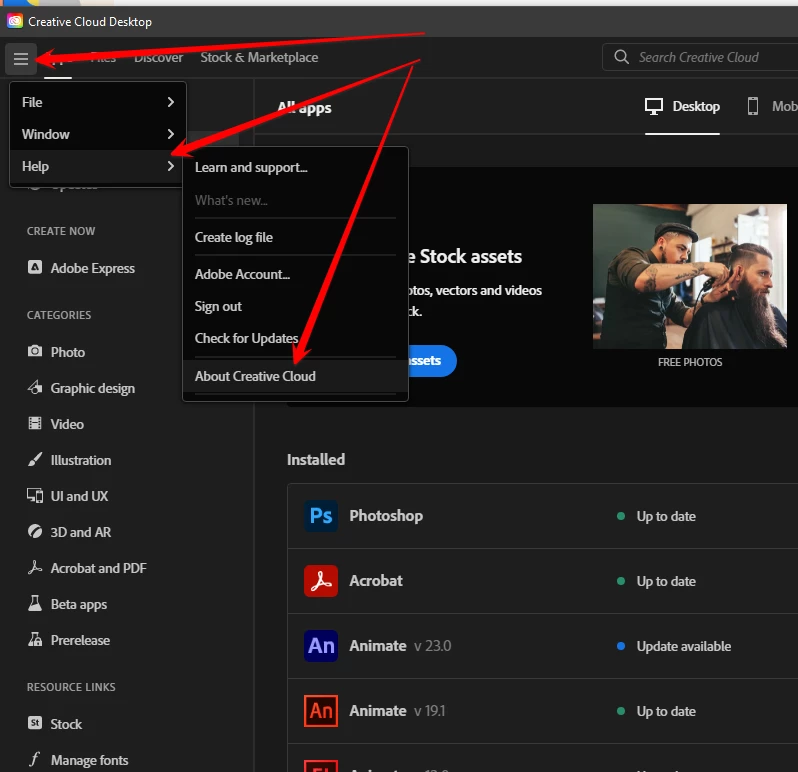Click the FREE PHOTOS caption
The height and width of the screenshot is (772, 798).
(x=690, y=362)
